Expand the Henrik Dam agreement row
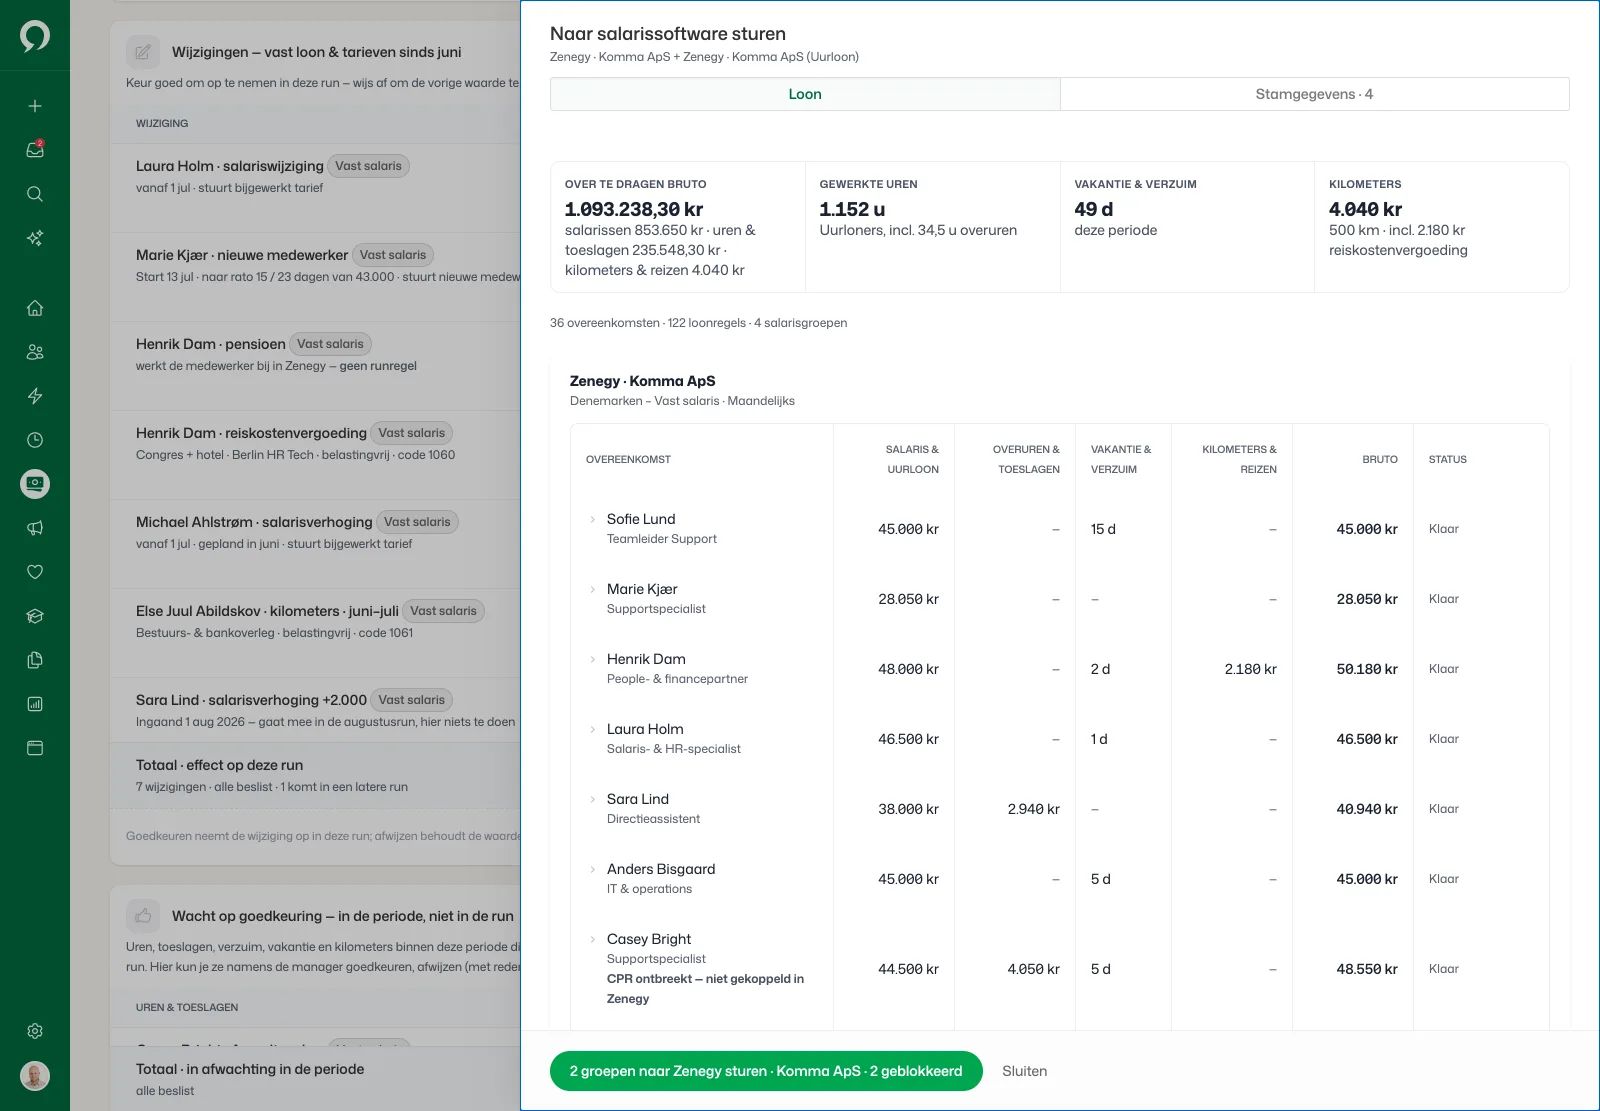 [x=593, y=659]
